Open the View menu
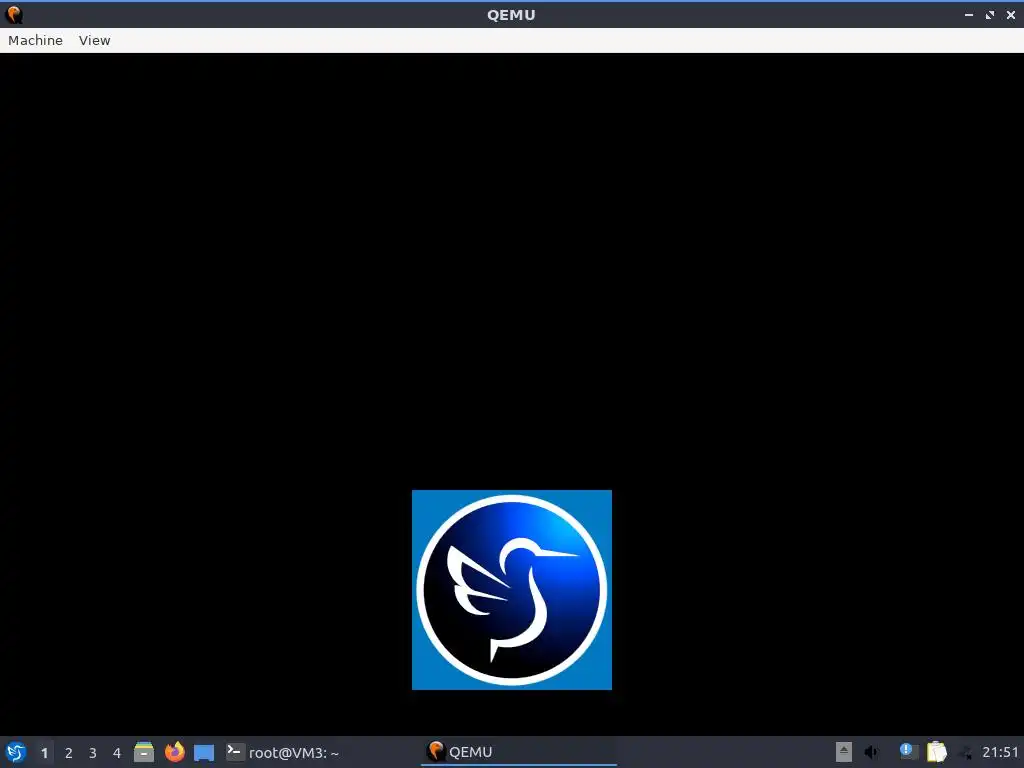The image size is (1024, 768). pos(94,40)
